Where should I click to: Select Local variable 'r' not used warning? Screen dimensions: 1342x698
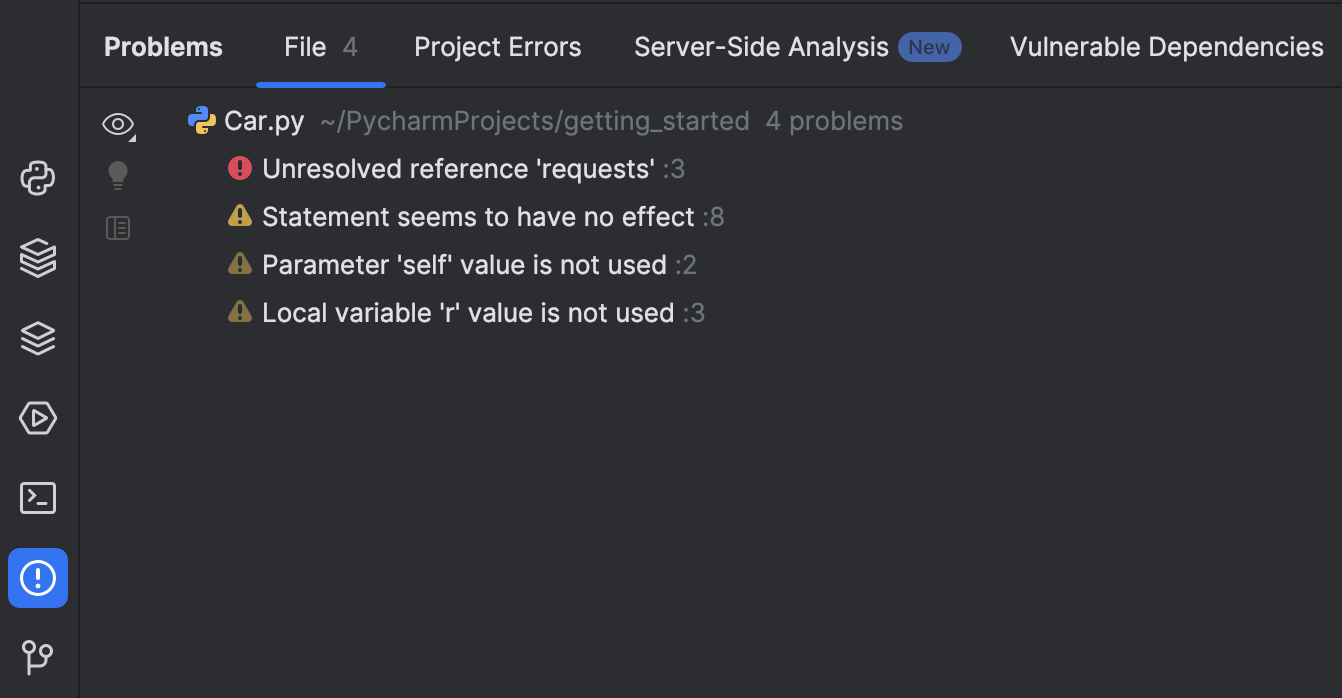pos(468,313)
